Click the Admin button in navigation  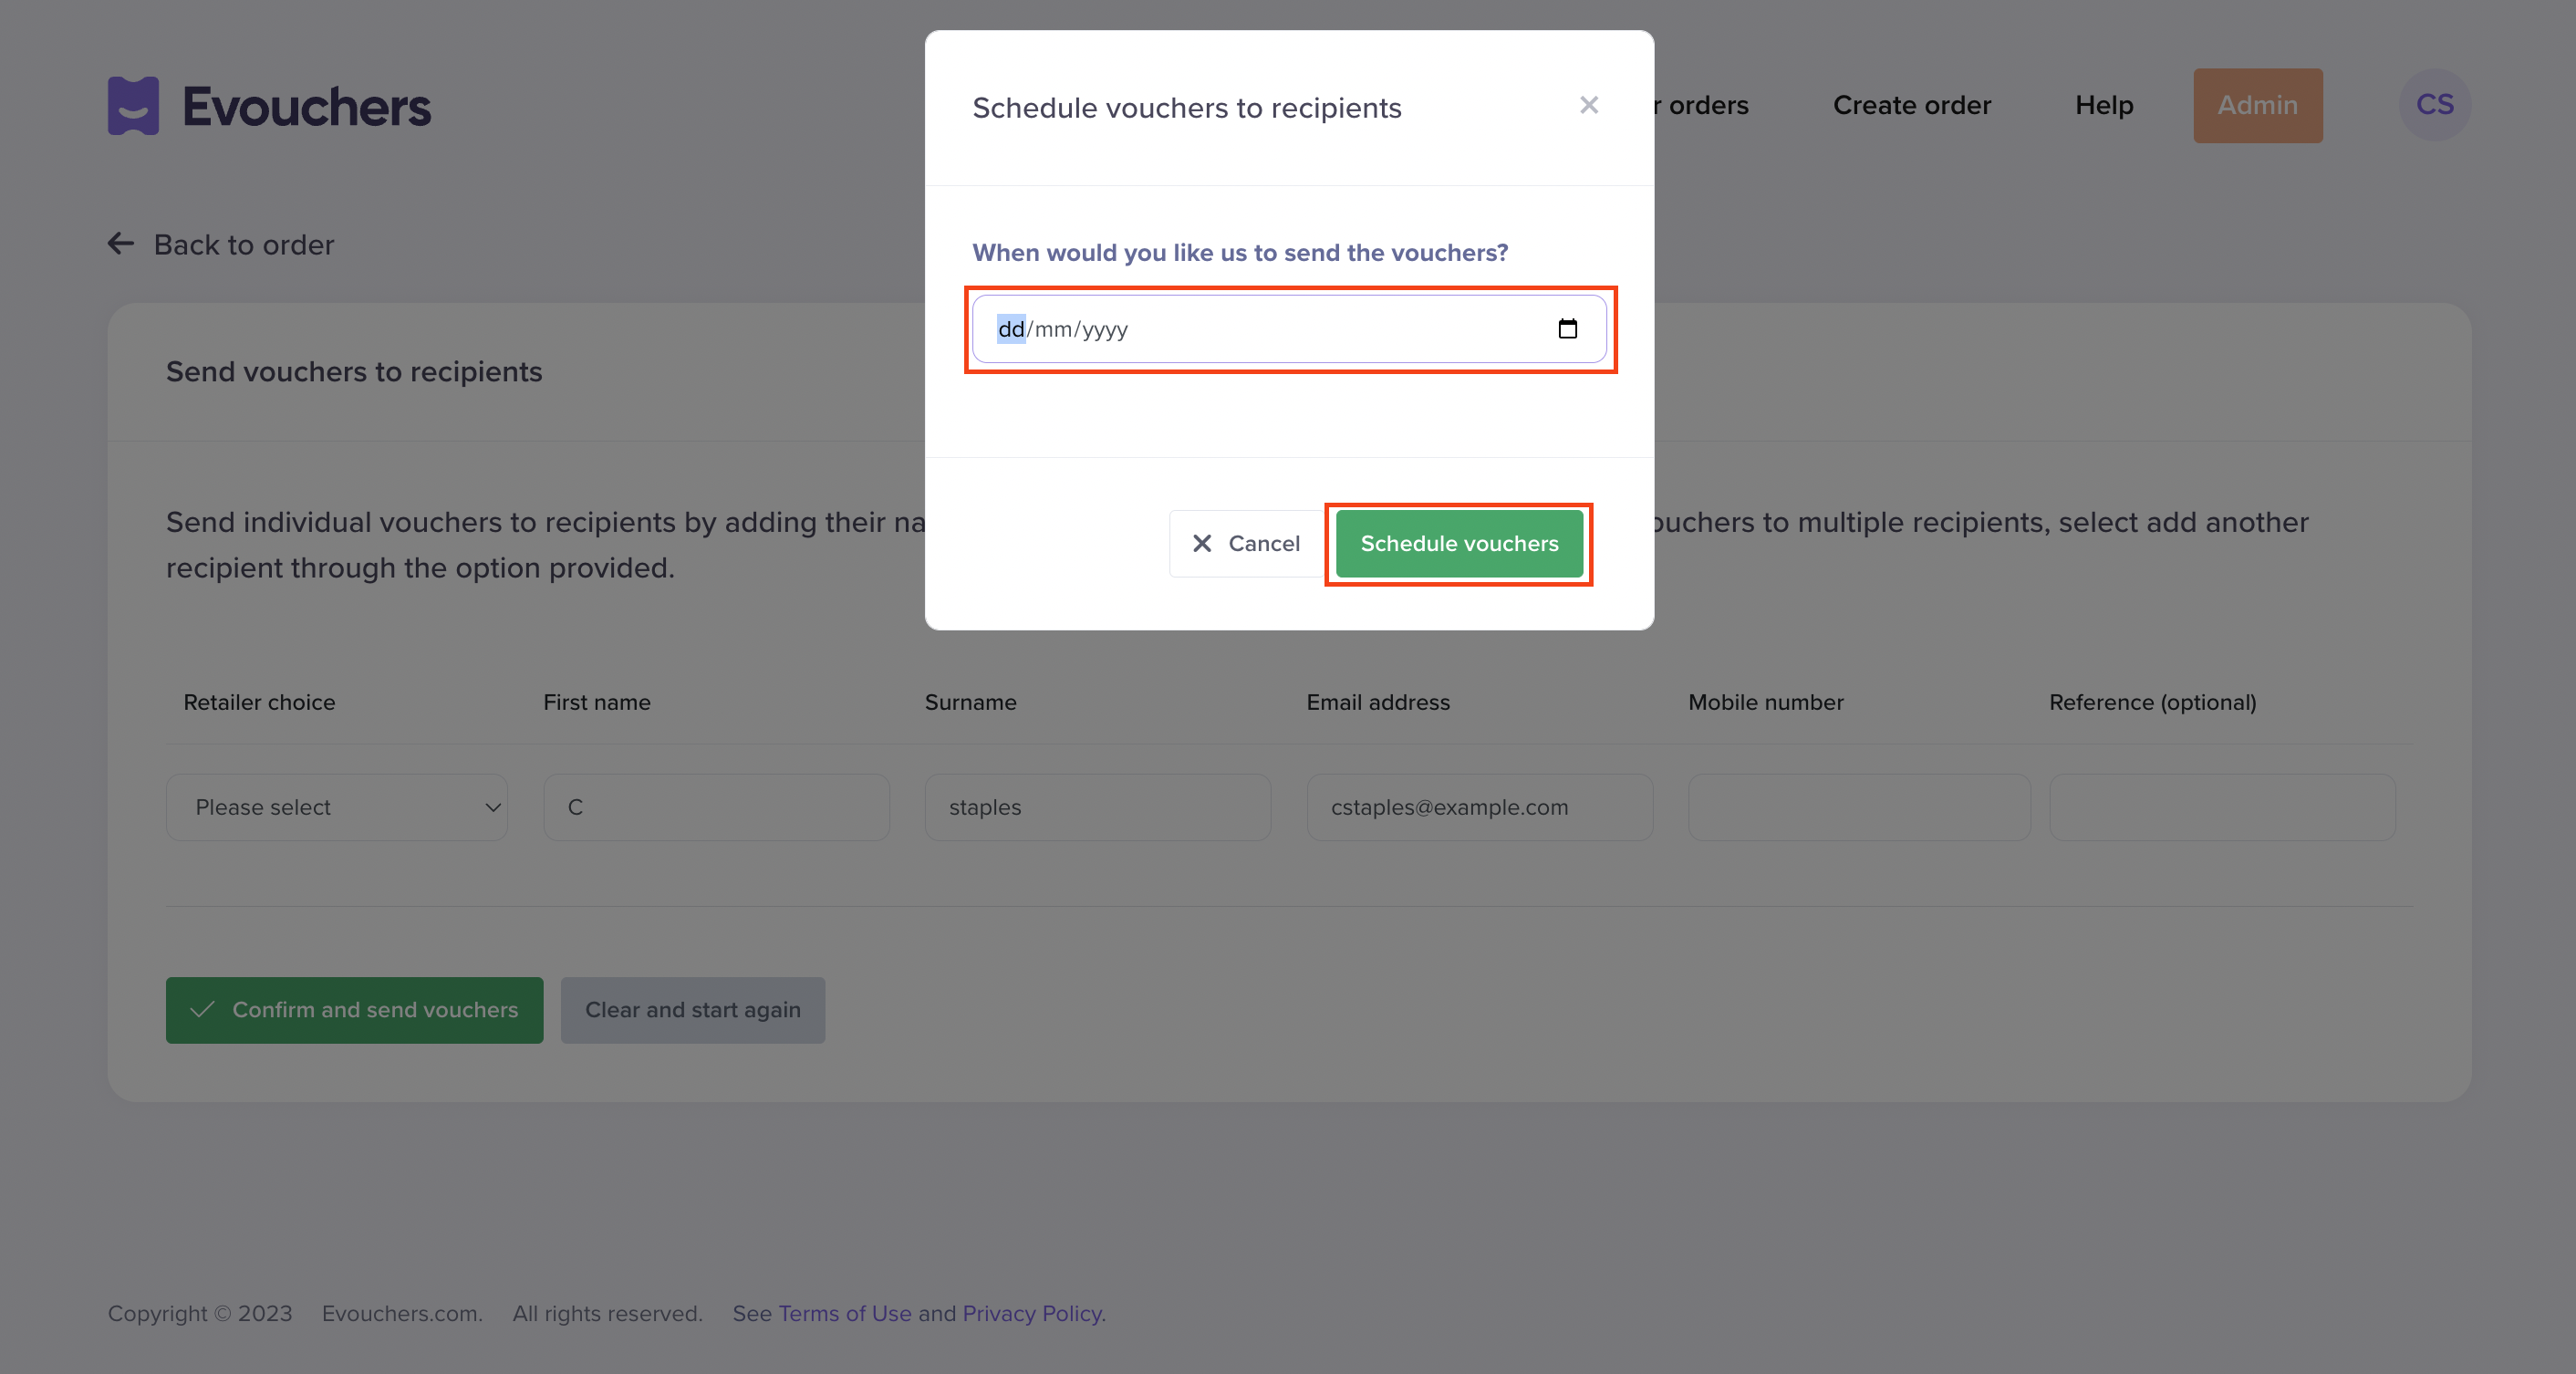click(2257, 105)
